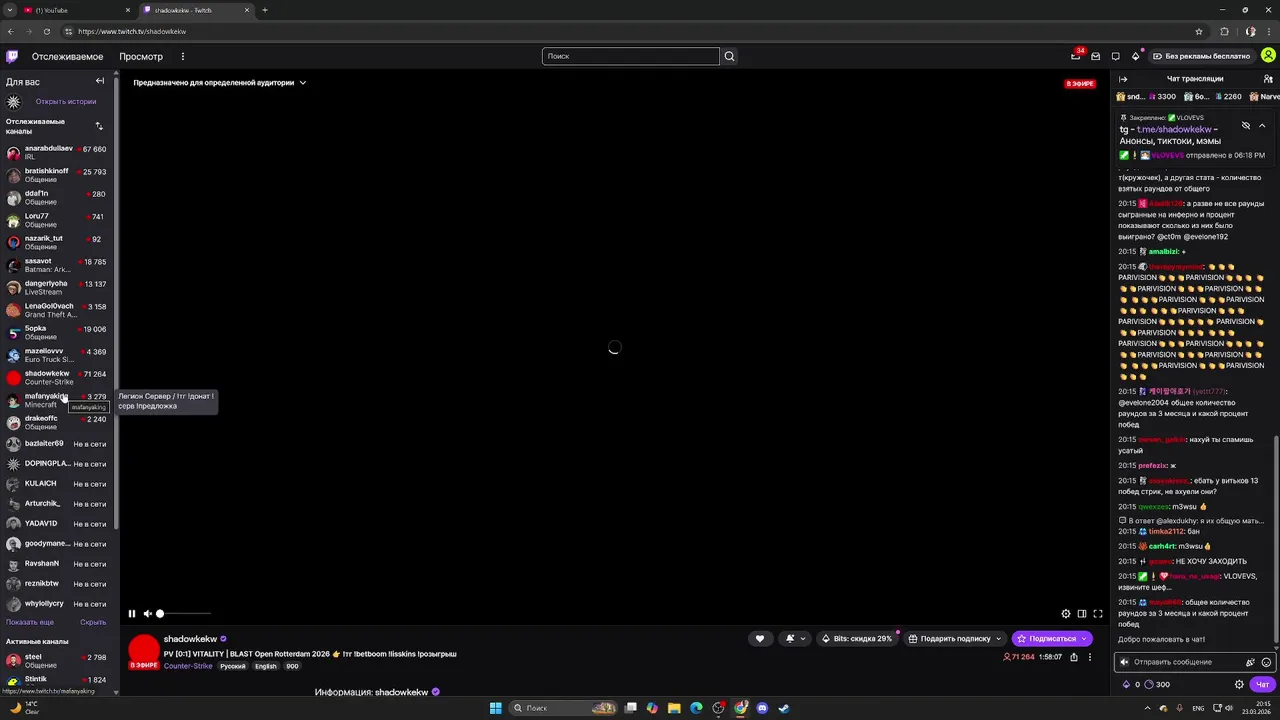This screenshot has height=720, width=1280.
Task: Switch to the YouTube browser tab
Action: (x=75, y=10)
